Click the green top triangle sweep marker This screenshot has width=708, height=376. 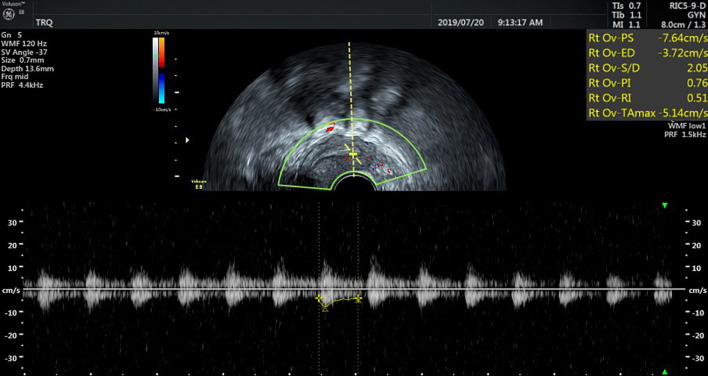[664, 205]
